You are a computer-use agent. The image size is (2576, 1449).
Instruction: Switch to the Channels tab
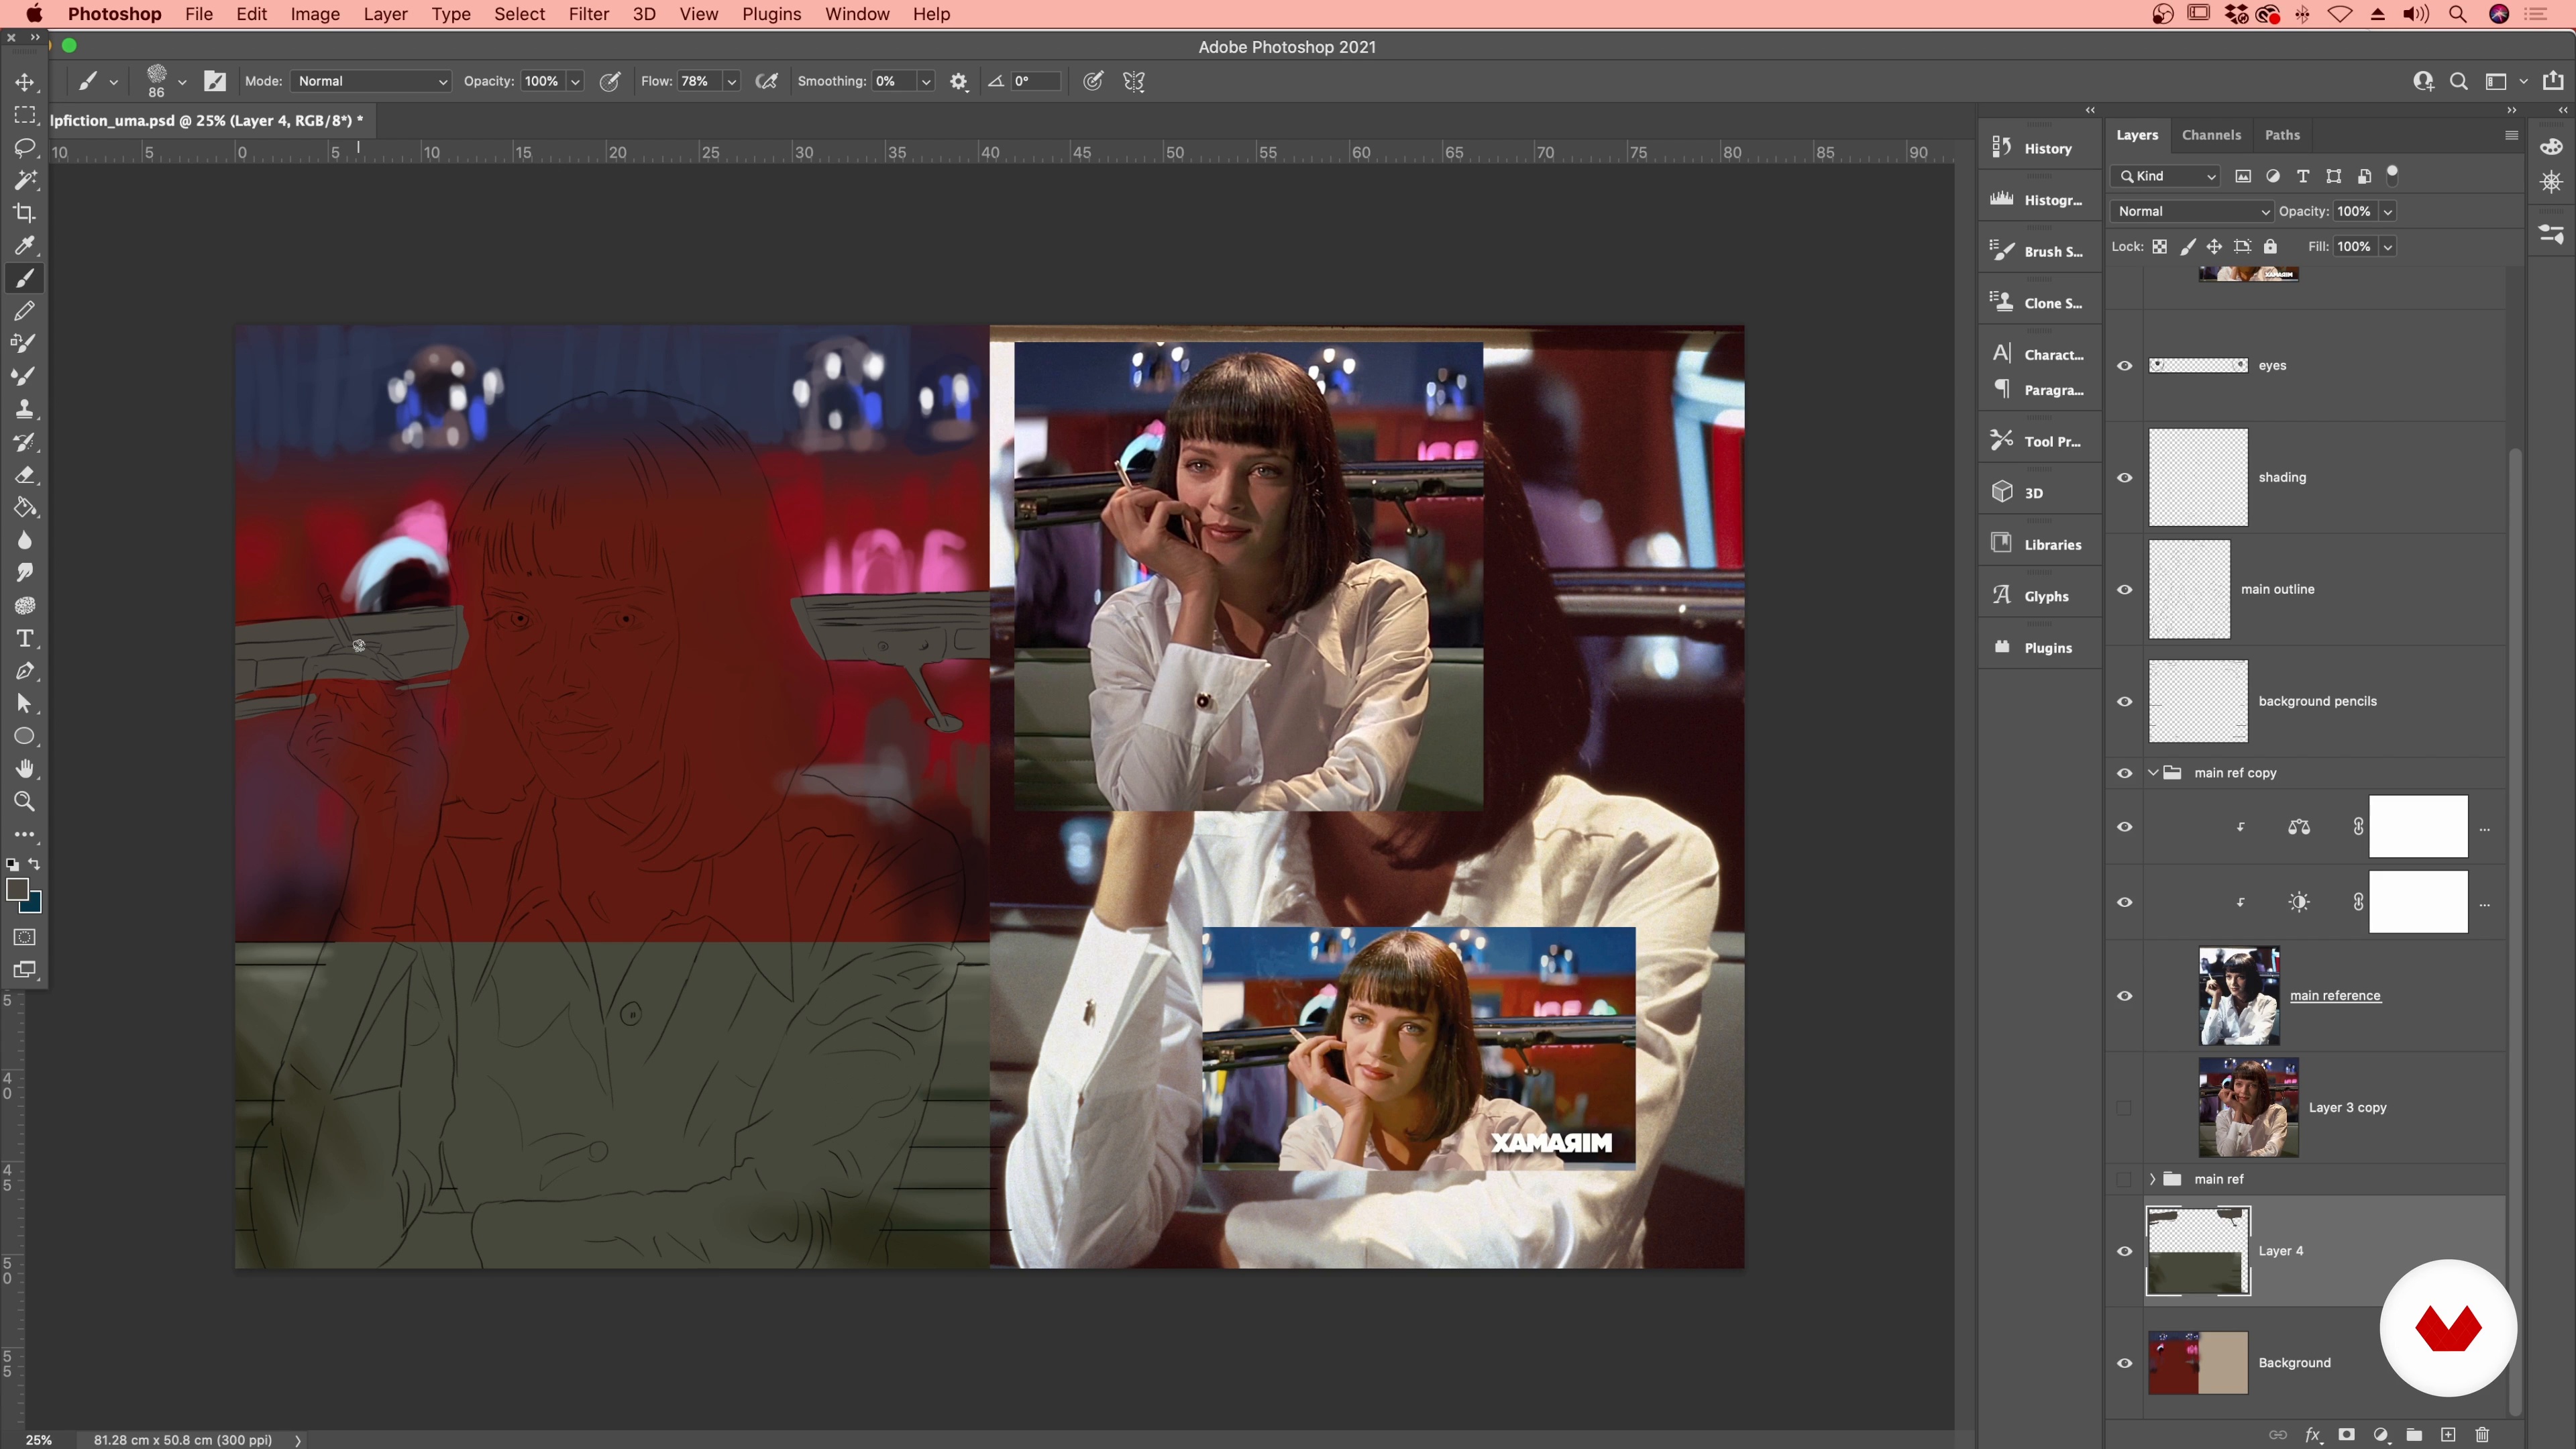pyautogui.click(x=2211, y=135)
